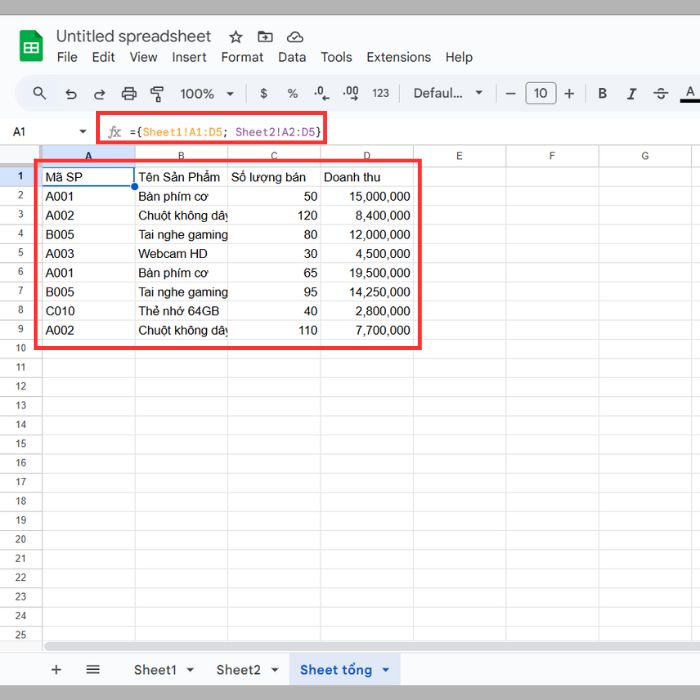Image resolution: width=700 pixels, height=700 pixels.
Task: Toggle italic formatting
Action: [x=631, y=94]
